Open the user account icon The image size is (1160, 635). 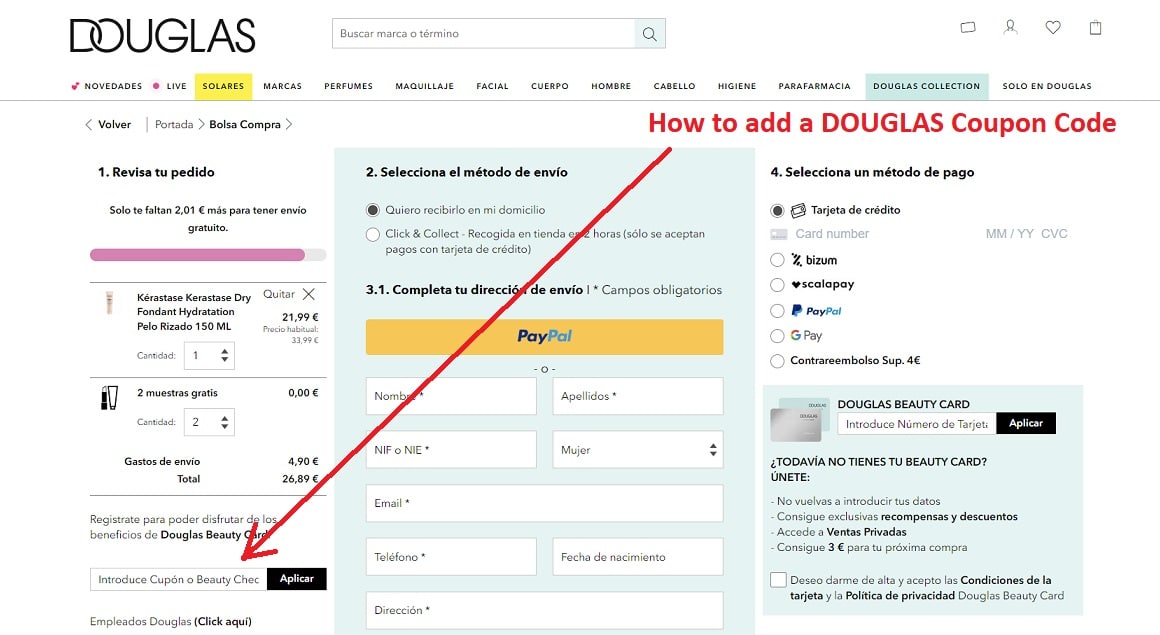coord(1010,27)
